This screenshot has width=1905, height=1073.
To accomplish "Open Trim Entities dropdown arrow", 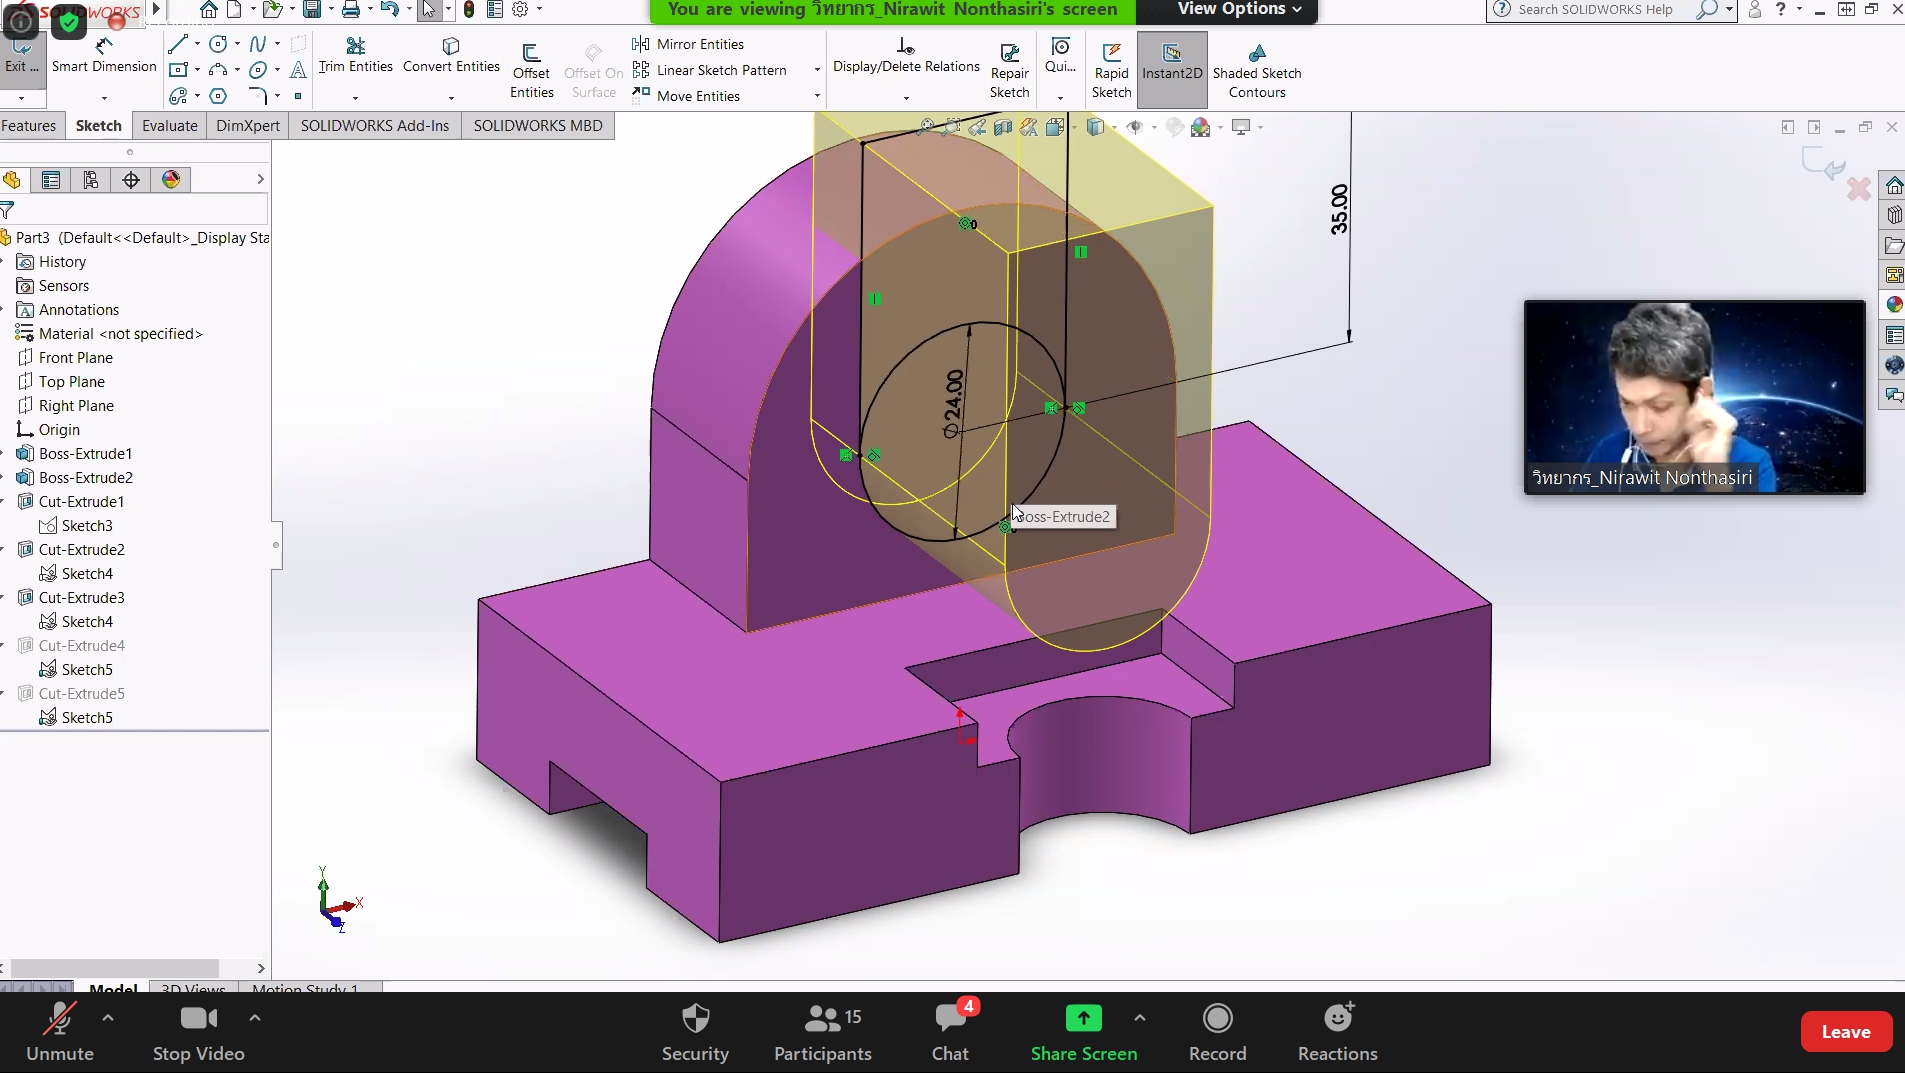I will click(x=355, y=98).
